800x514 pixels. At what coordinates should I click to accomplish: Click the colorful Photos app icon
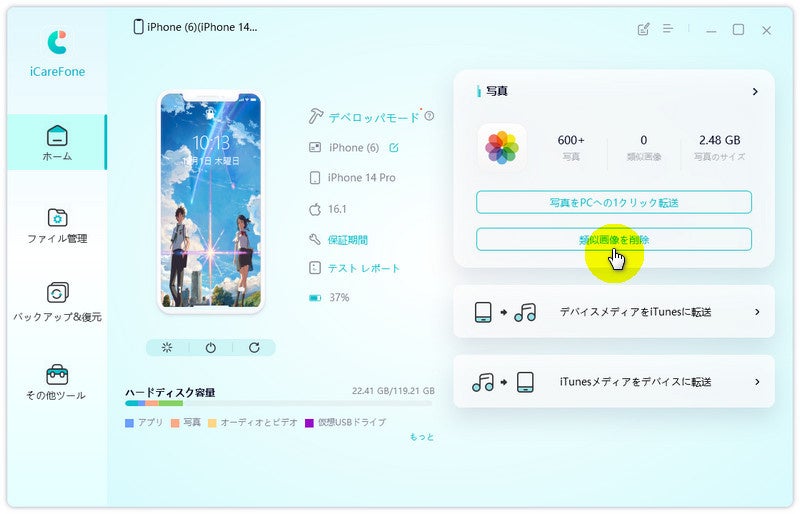tap(502, 148)
